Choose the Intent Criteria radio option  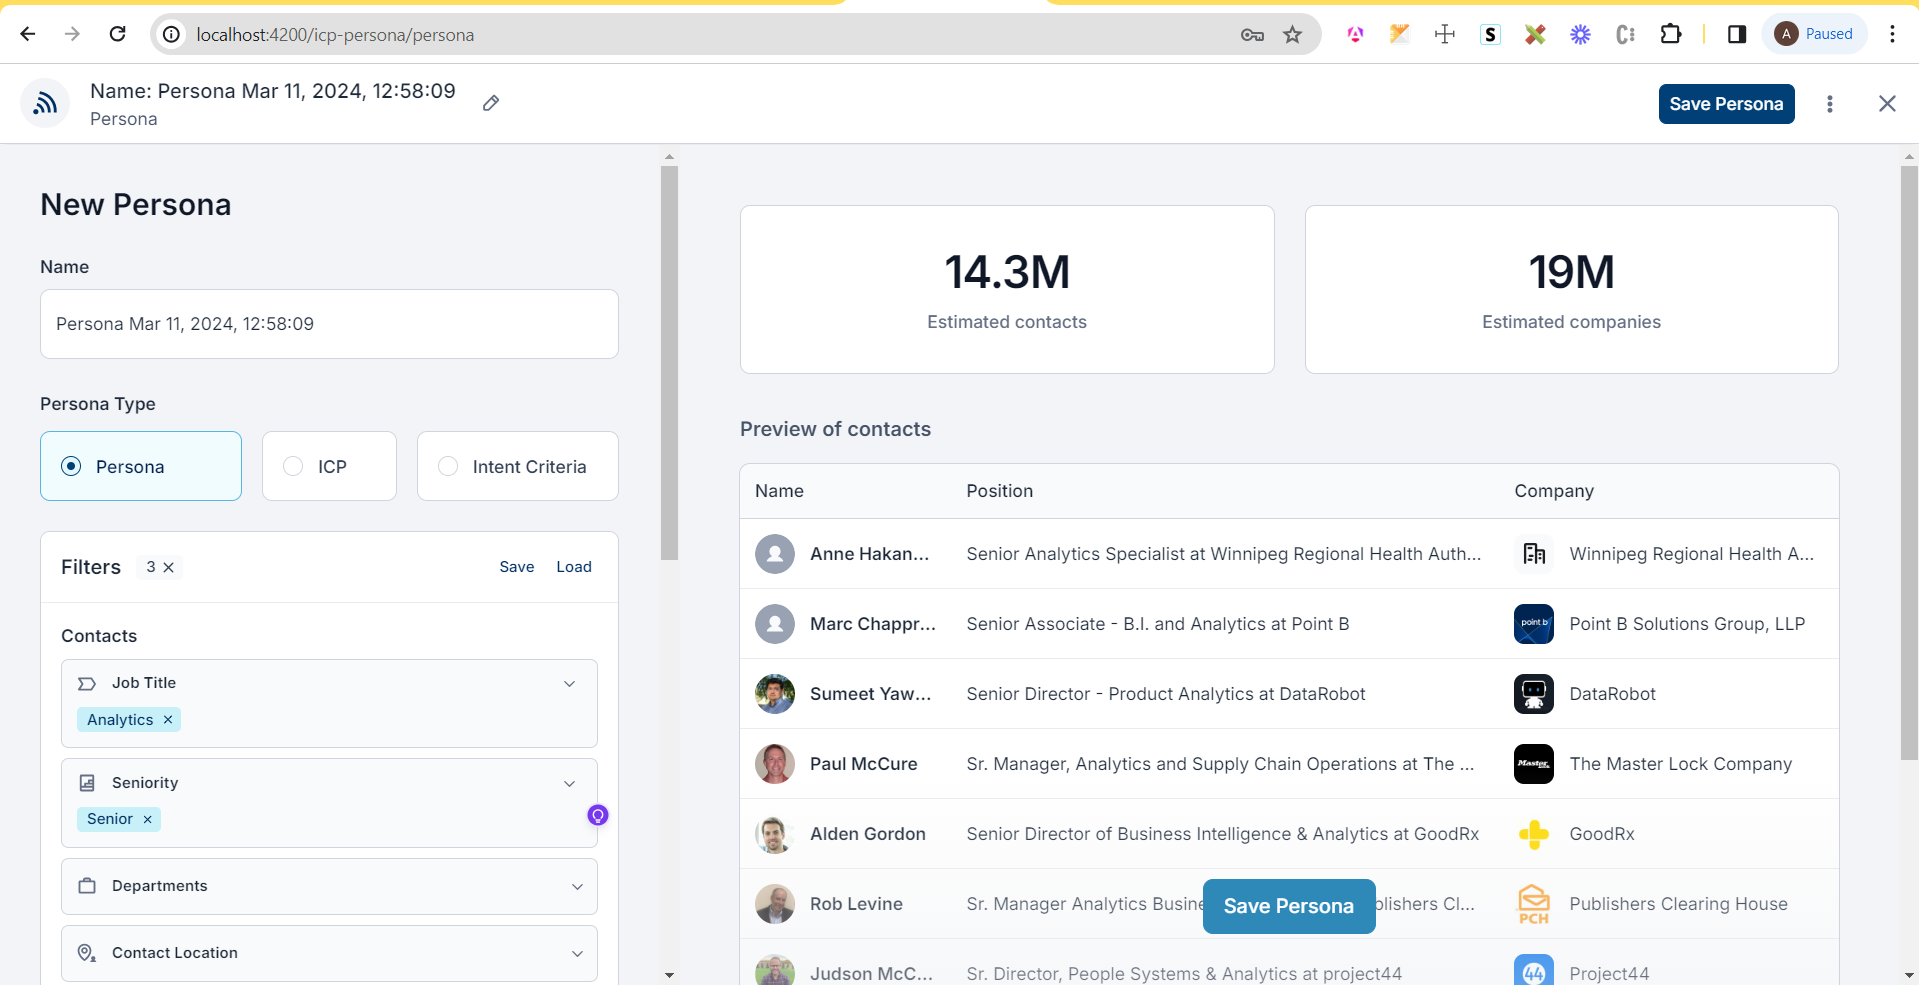point(448,466)
